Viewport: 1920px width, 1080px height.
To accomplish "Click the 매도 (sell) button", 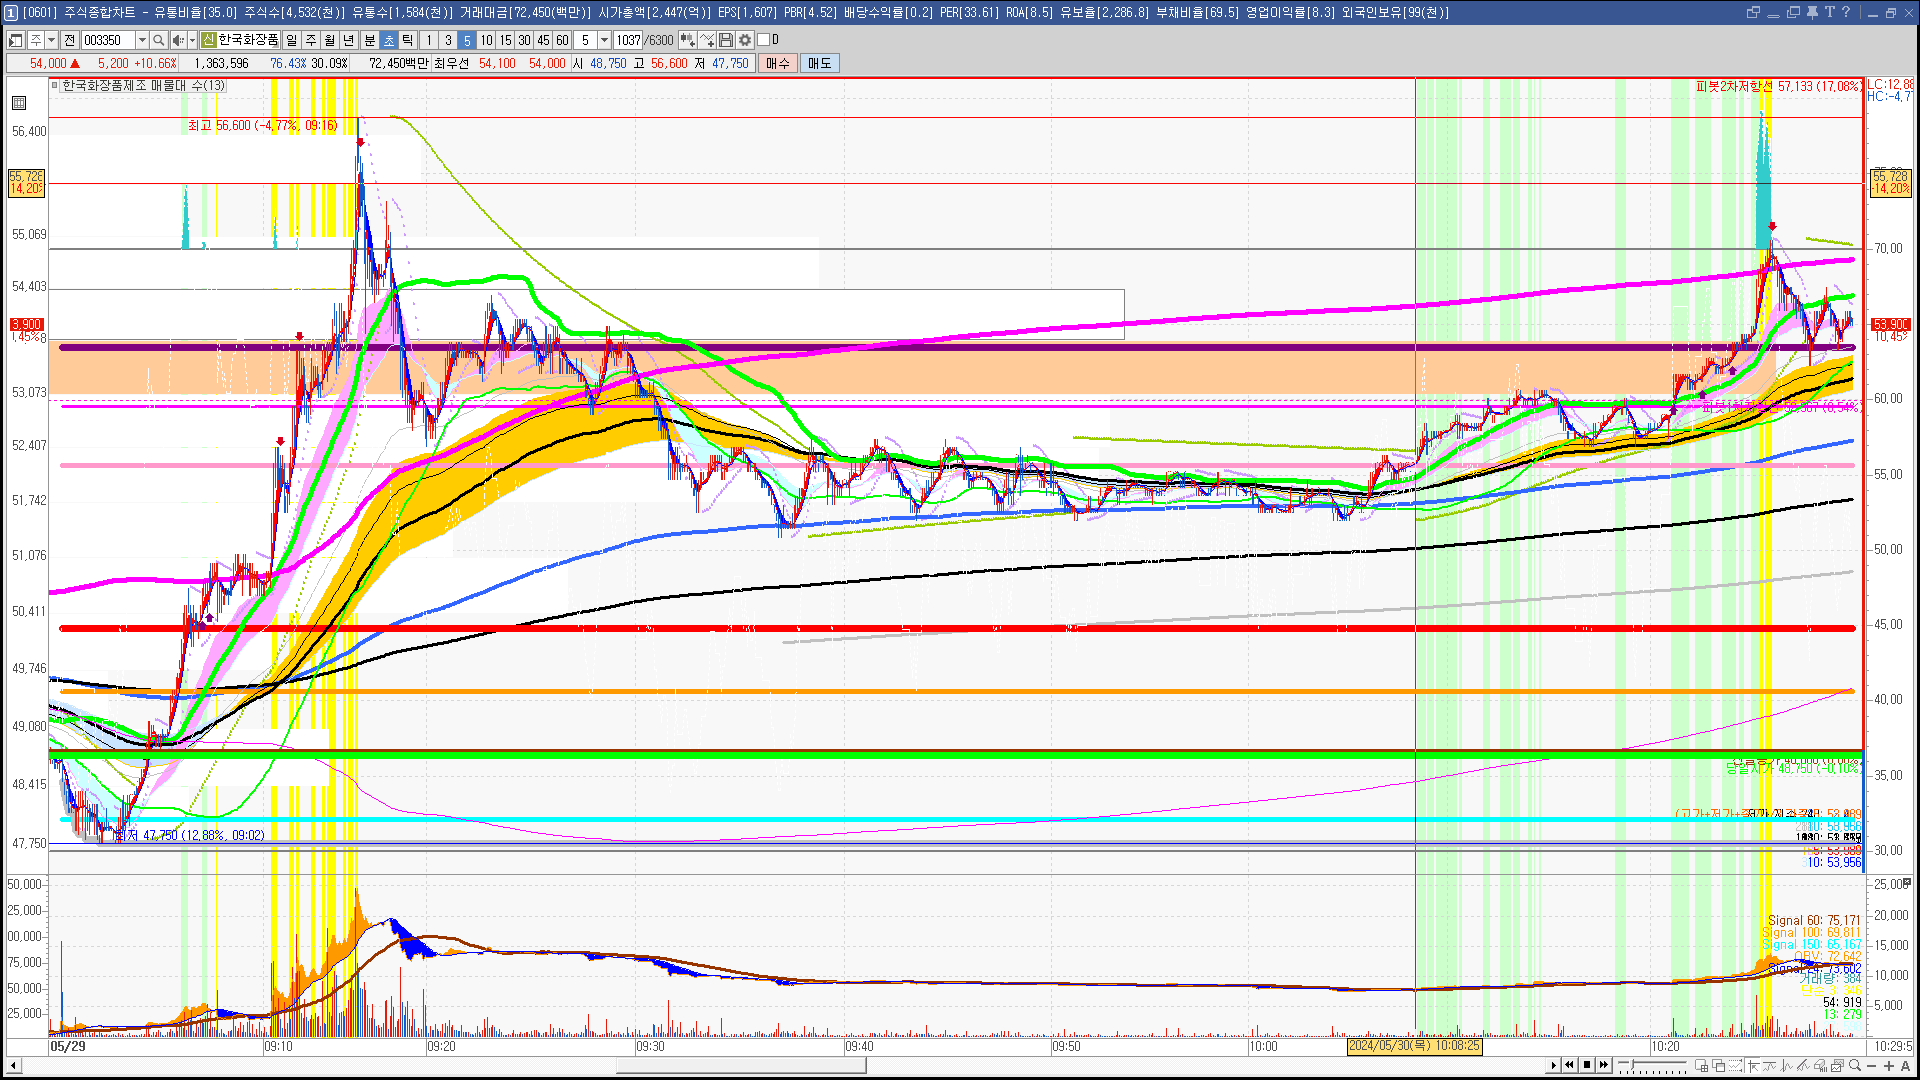I will pos(820,63).
